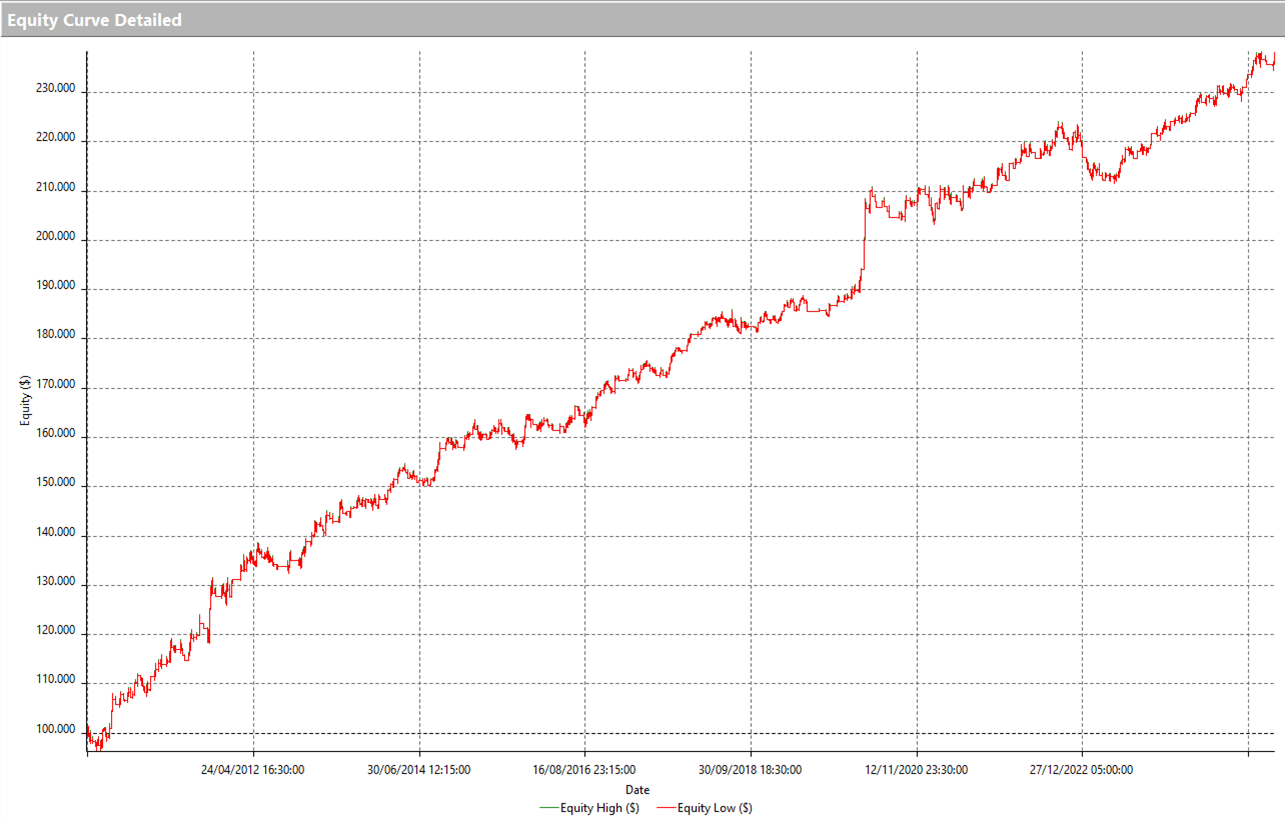The image size is (1285, 820).
Task: Click the 150.000 y-axis tick label
Action: (x=56, y=484)
